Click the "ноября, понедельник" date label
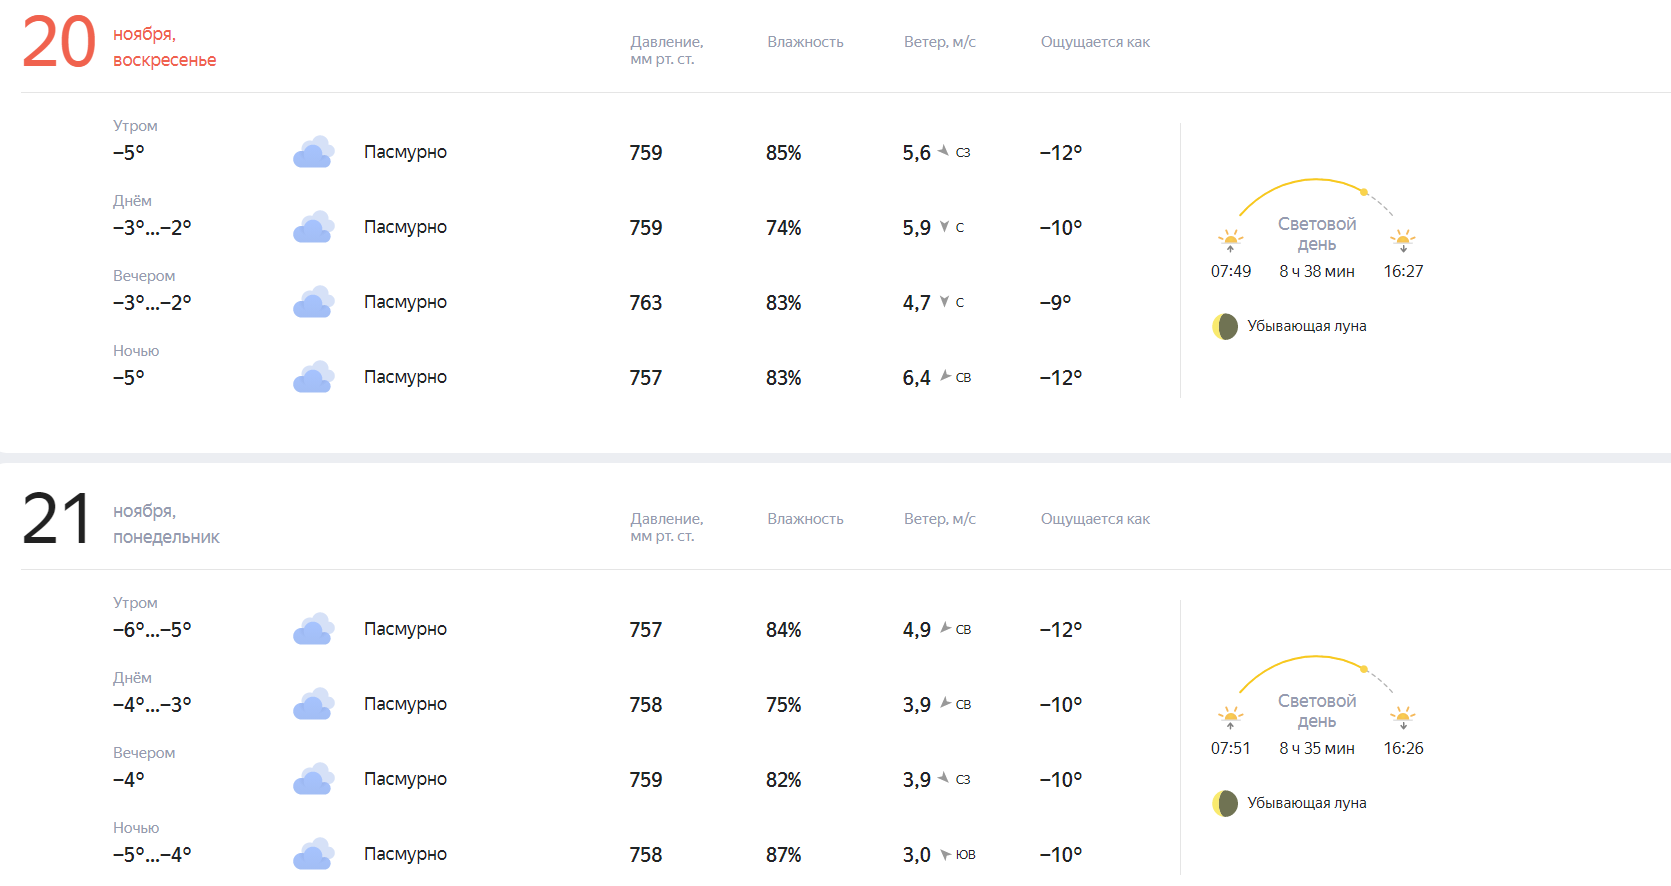This screenshot has height=886, width=1671. pos(166,524)
